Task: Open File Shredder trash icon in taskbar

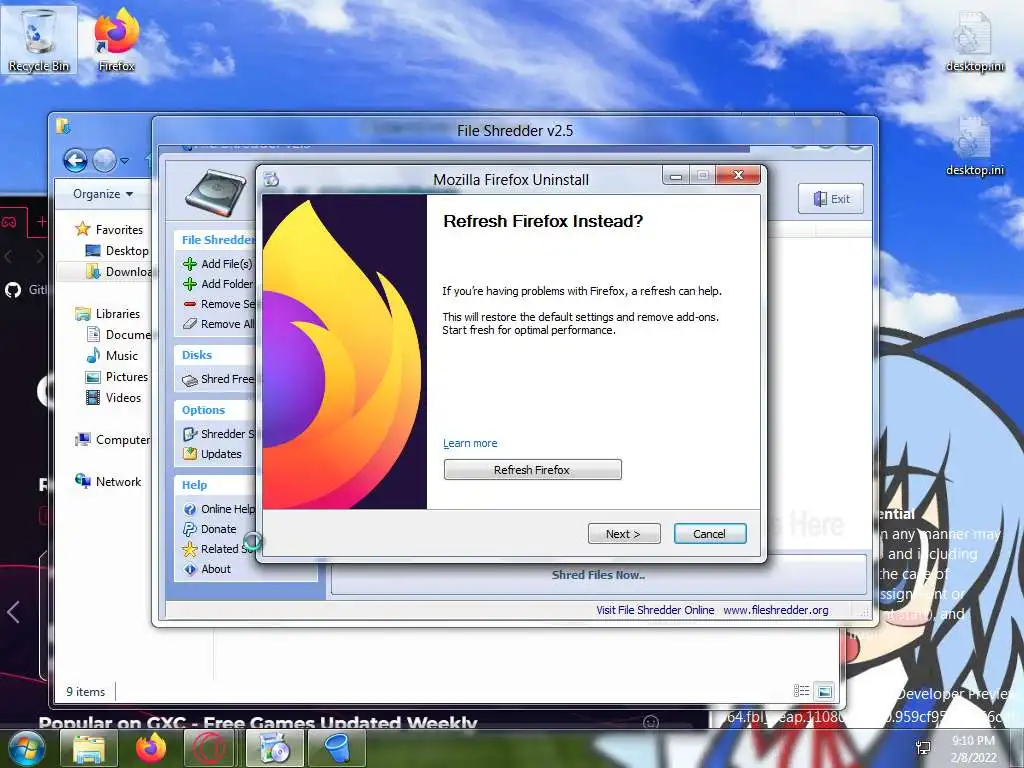Action: coord(336,748)
